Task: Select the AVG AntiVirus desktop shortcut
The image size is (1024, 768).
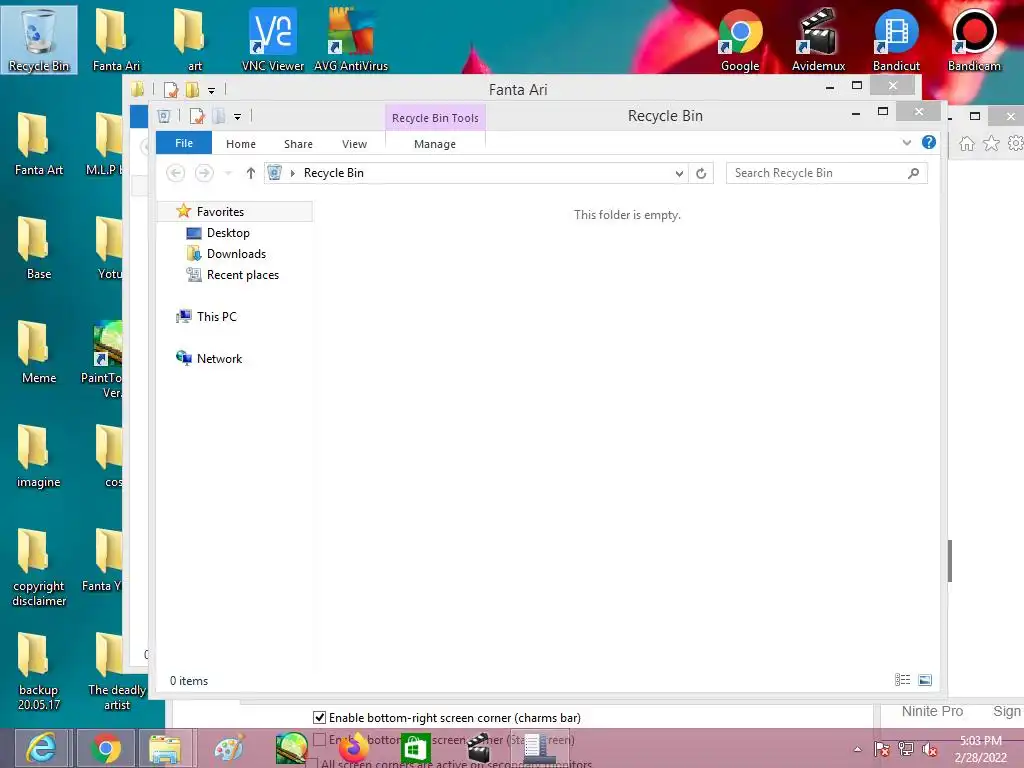Action: tap(351, 39)
